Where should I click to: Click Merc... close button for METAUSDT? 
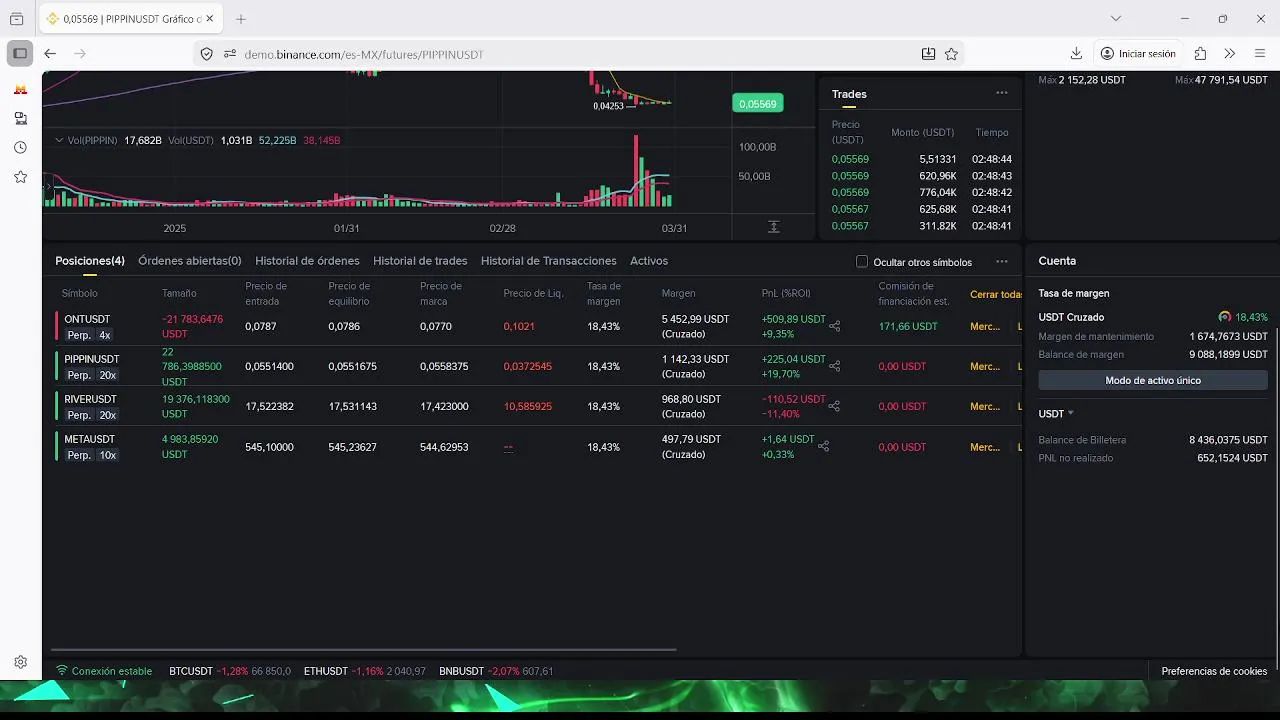click(985, 447)
